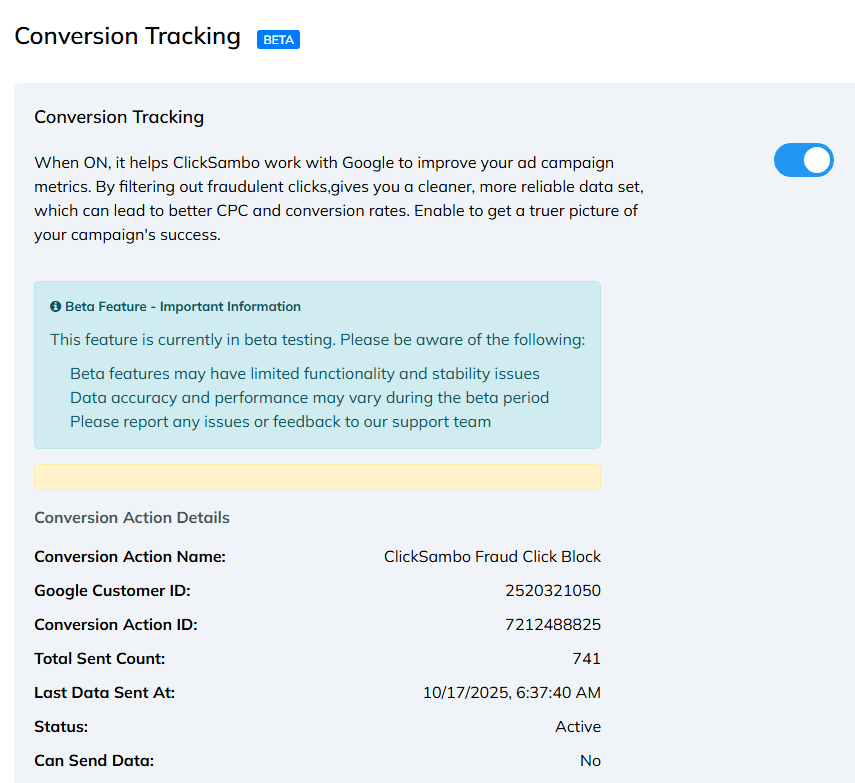Click the Conversion Action Details heading

pos(132,518)
